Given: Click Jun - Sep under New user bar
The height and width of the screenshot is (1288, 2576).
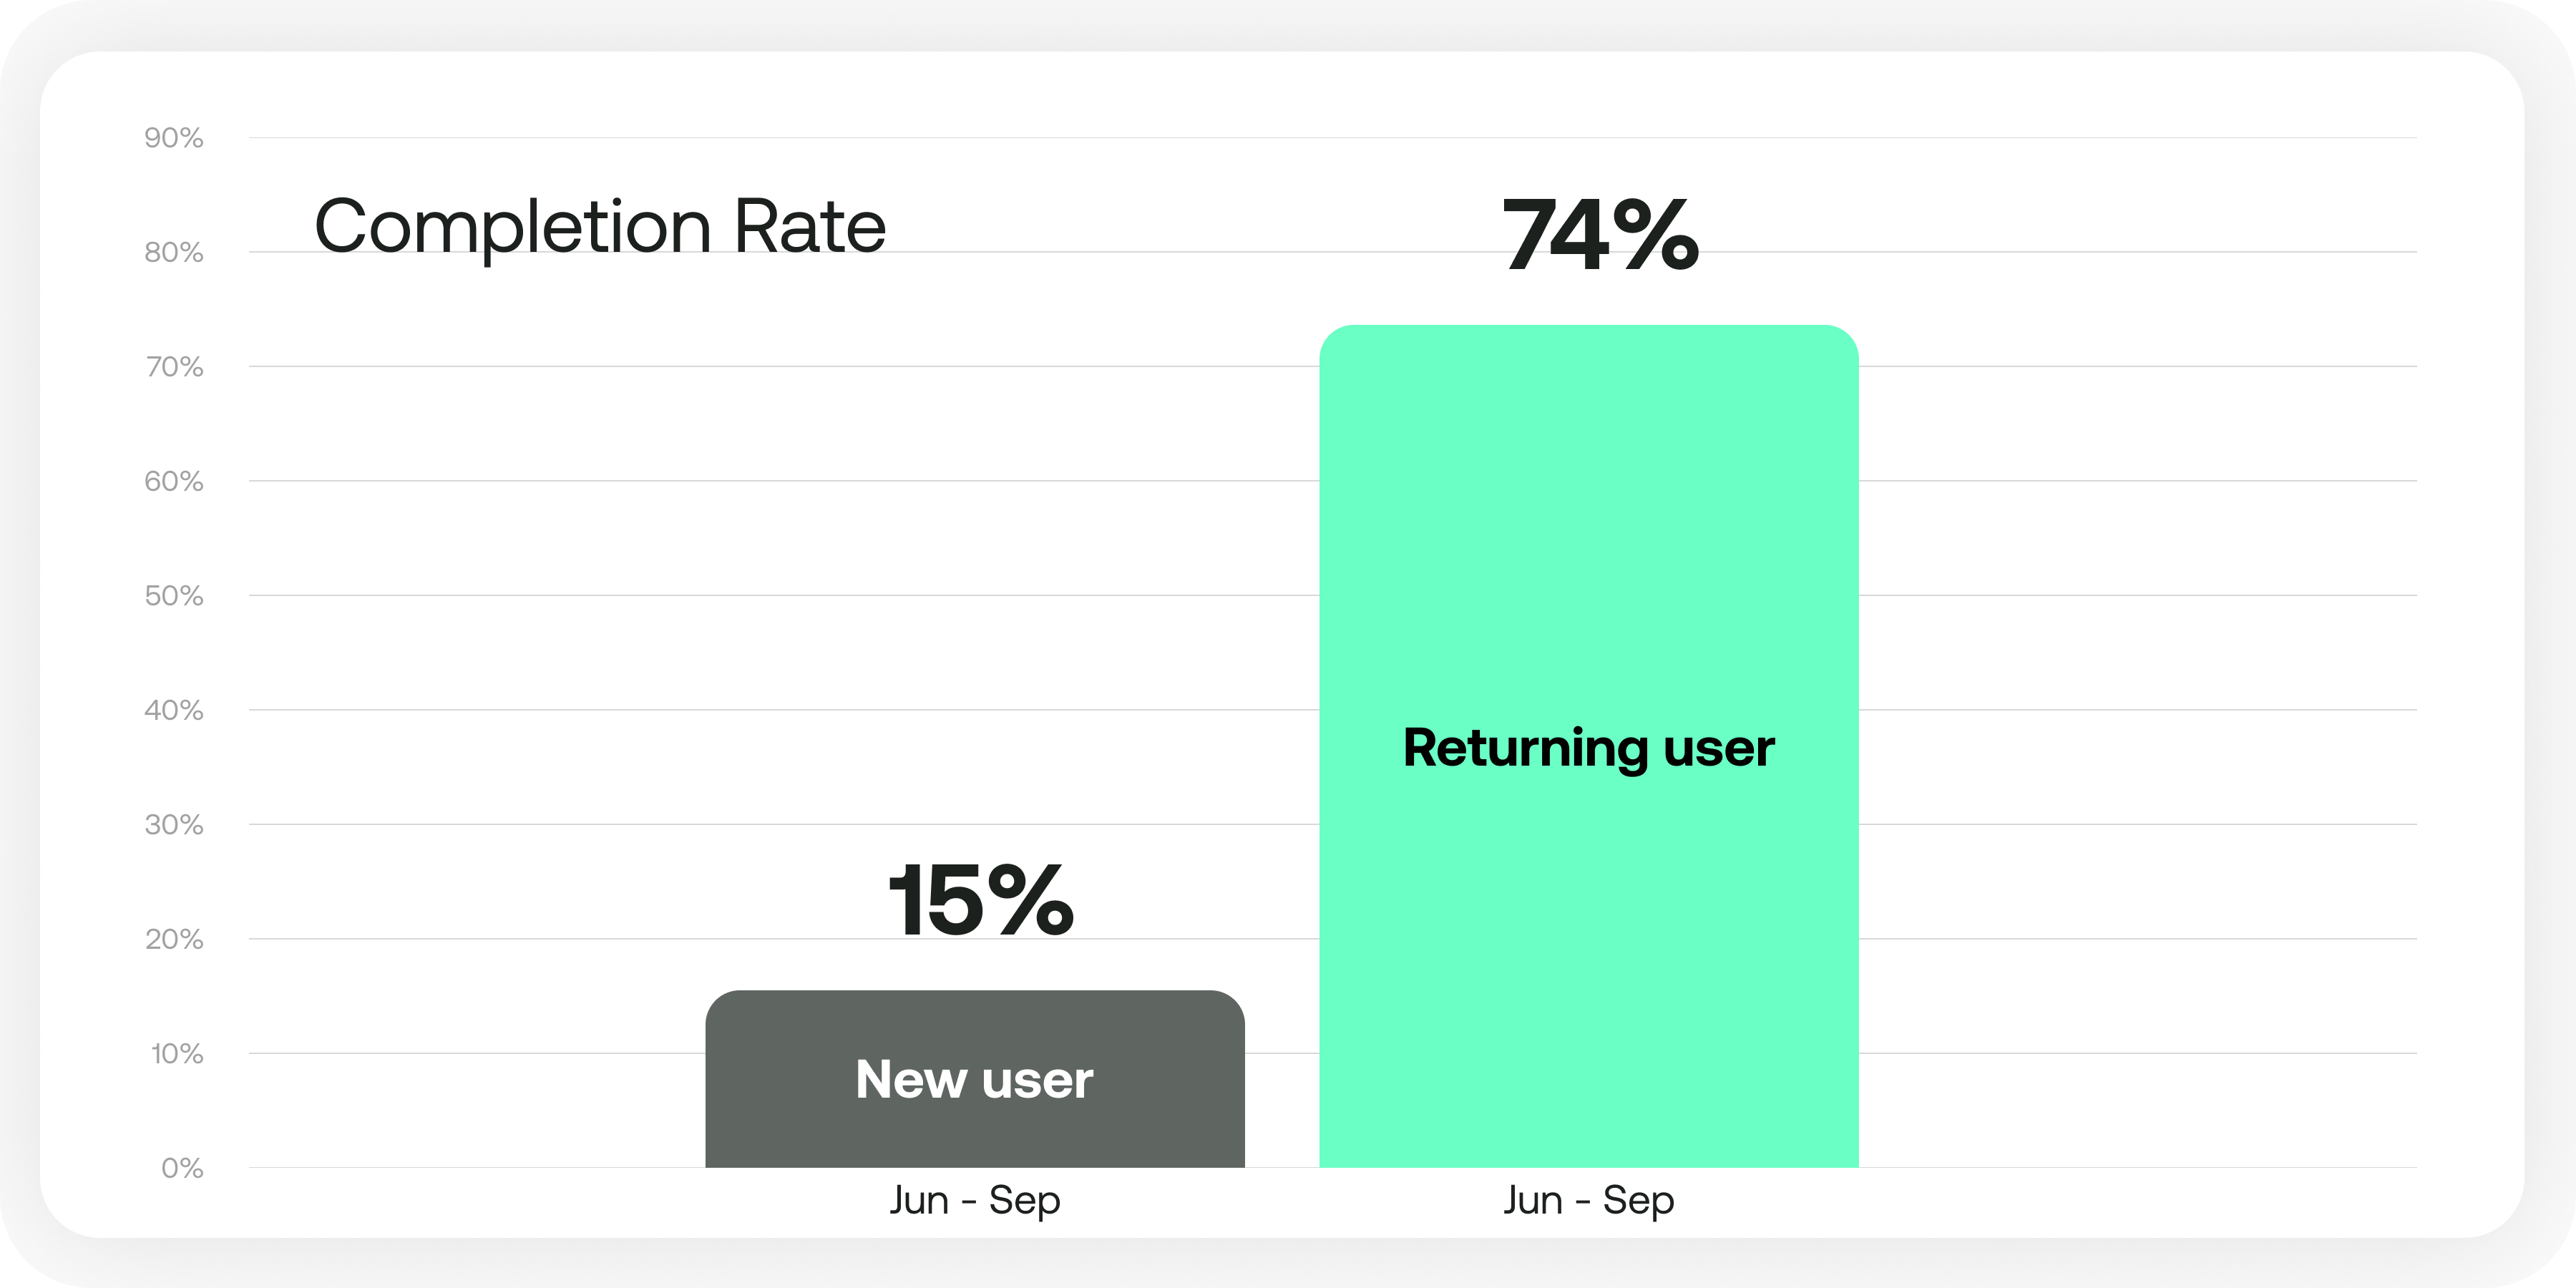Looking at the screenshot, I should tap(974, 1200).
